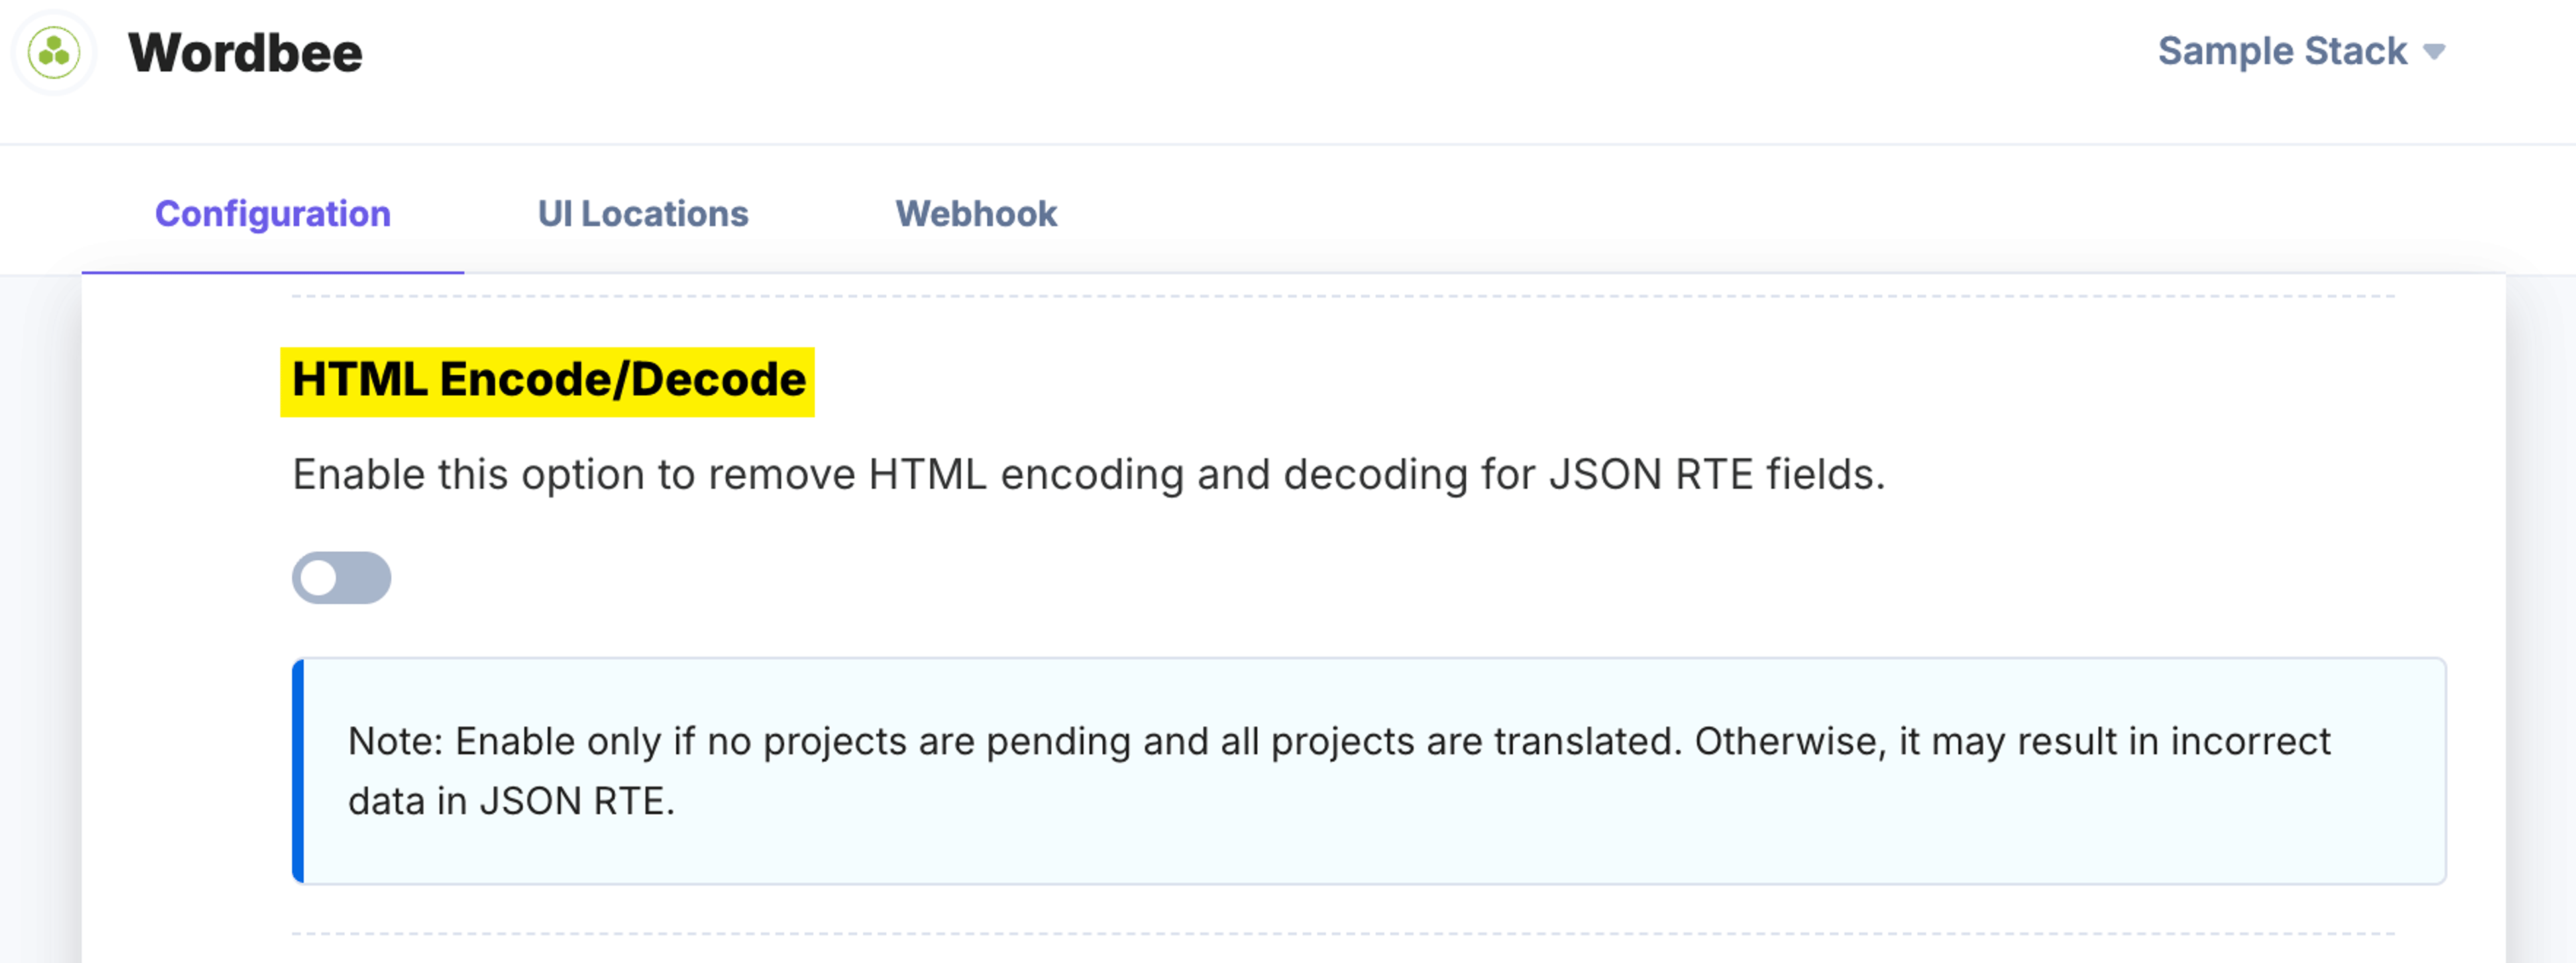Viewport: 2576px width, 963px height.
Task: Enable the HTML Encode/Decode toggle
Action: coord(341,578)
